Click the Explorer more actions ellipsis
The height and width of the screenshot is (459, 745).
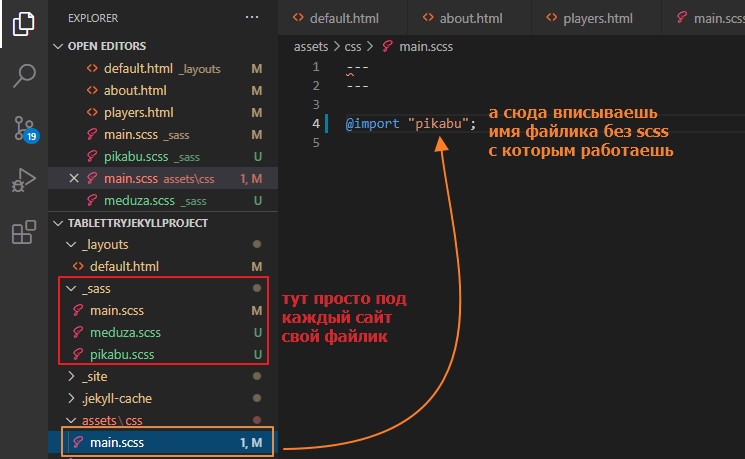[x=251, y=18]
